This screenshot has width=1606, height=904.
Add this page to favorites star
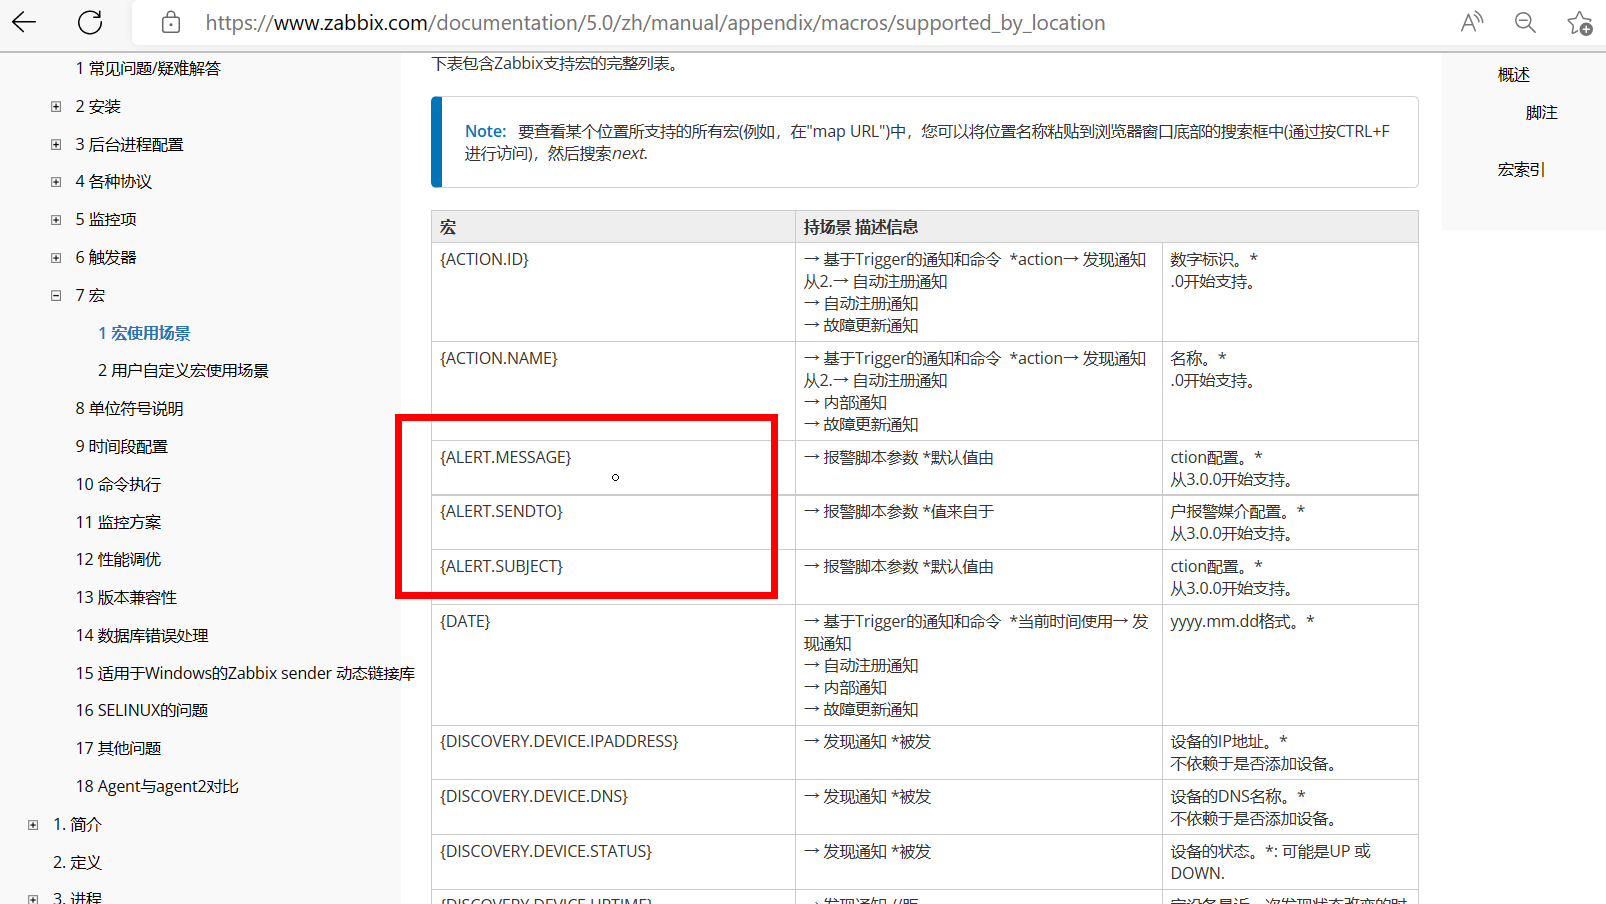[x=1579, y=22]
